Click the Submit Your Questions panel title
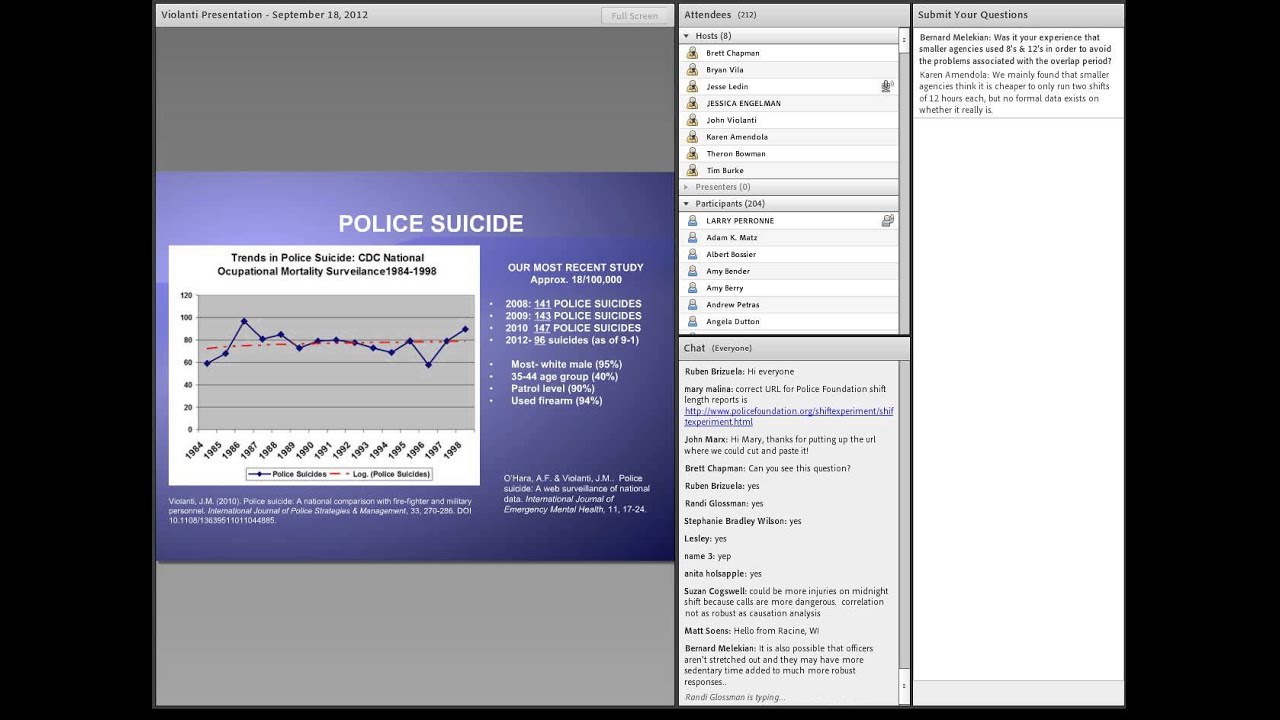 coord(973,15)
